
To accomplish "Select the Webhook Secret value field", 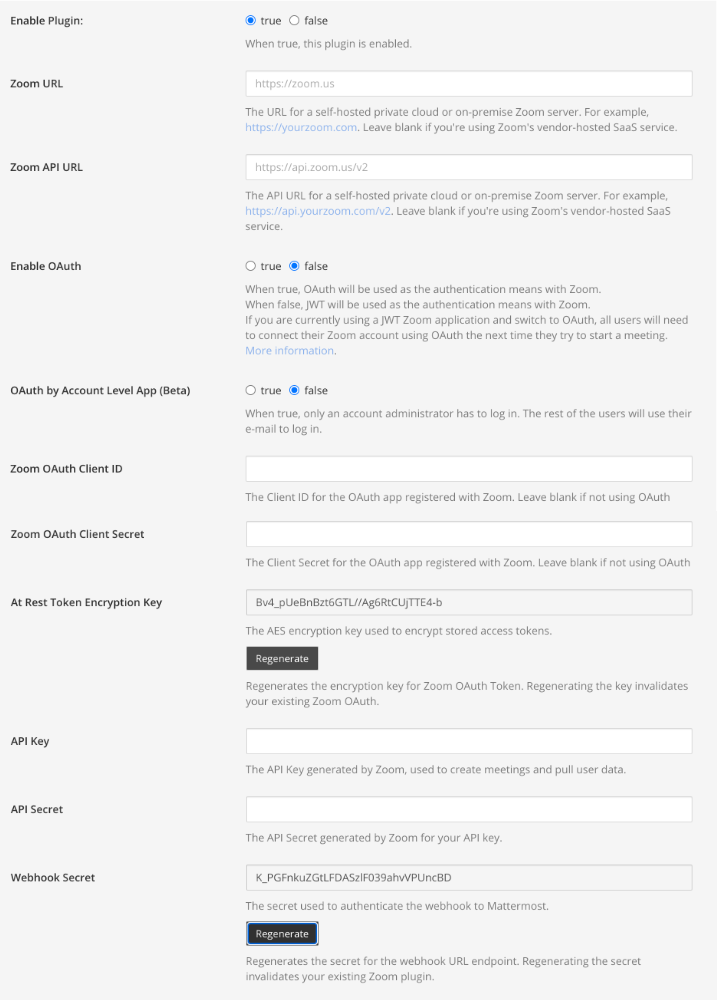I will (x=468, y=878).
